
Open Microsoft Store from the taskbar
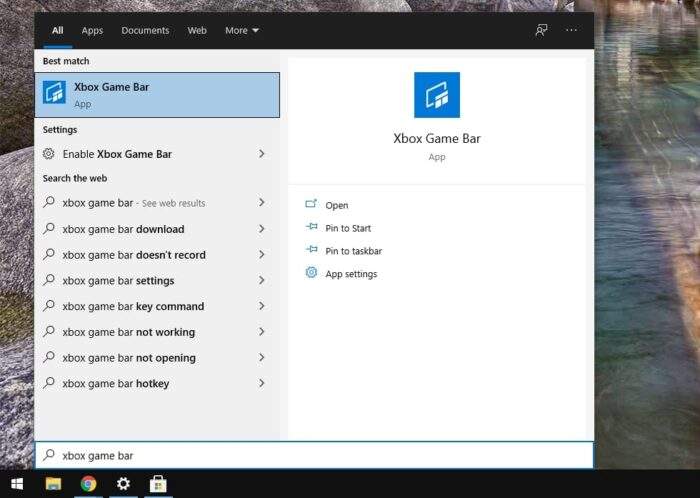point(158,484)
